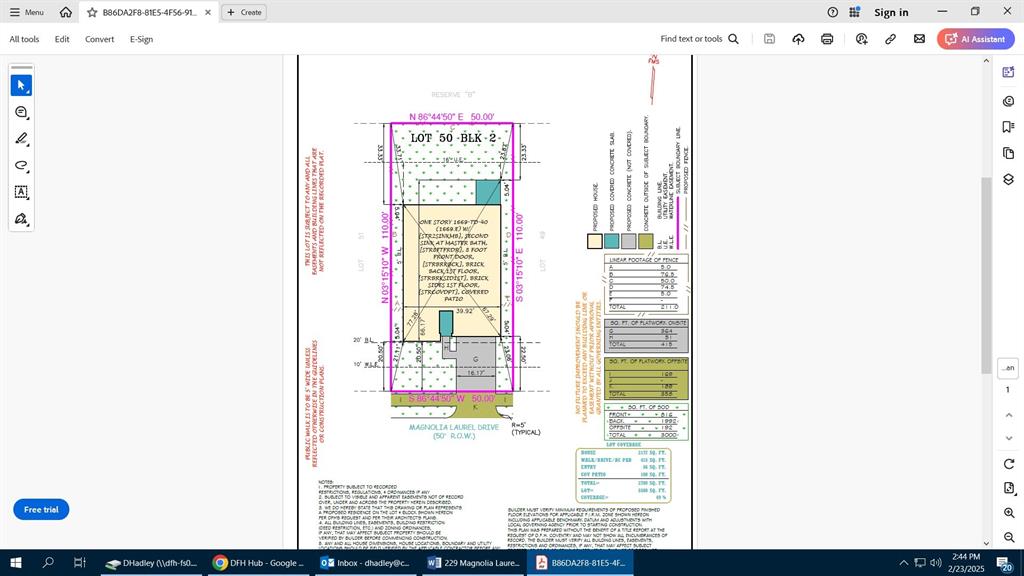Open Windows taskbar search
1024x576 pixels.
pyautogui.click(x=48, y=562)
